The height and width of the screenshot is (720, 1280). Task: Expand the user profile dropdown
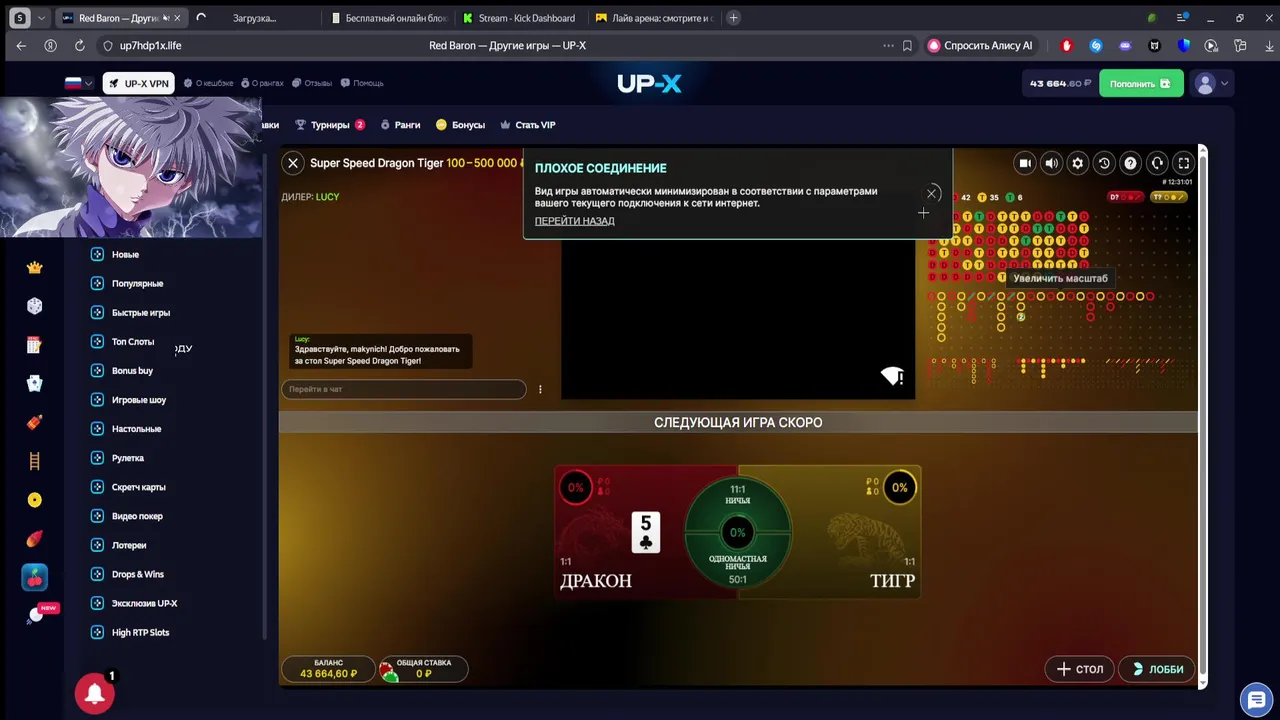(x=1212, y=84)
